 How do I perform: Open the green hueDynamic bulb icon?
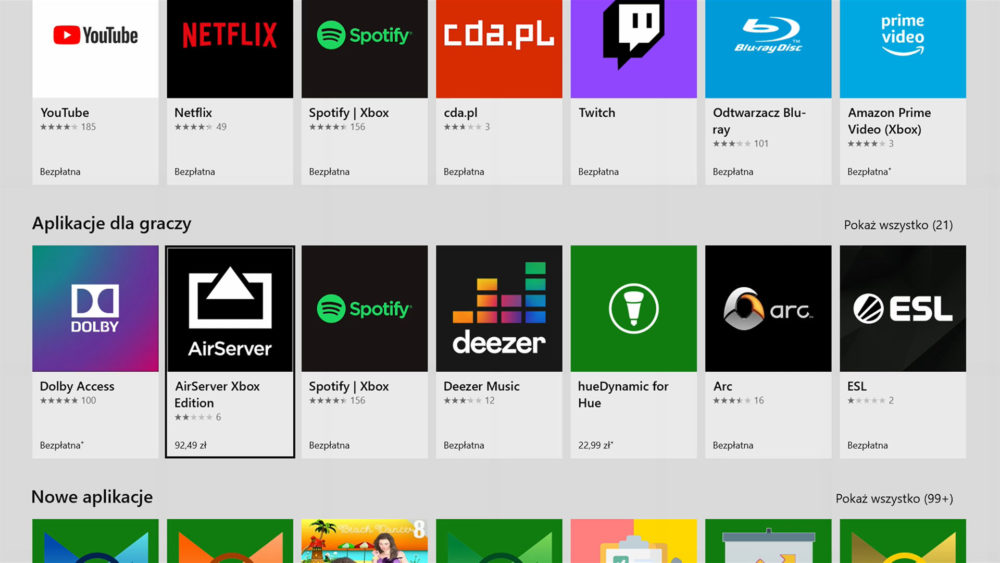[633, 309]
